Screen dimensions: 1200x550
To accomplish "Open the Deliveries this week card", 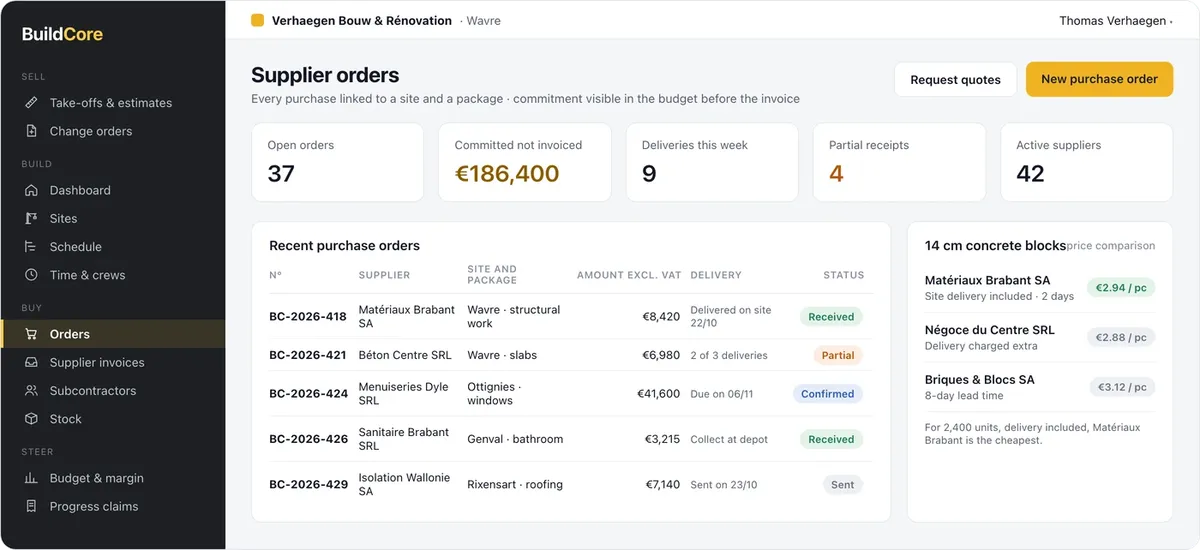I will click(x=712, y=162).
